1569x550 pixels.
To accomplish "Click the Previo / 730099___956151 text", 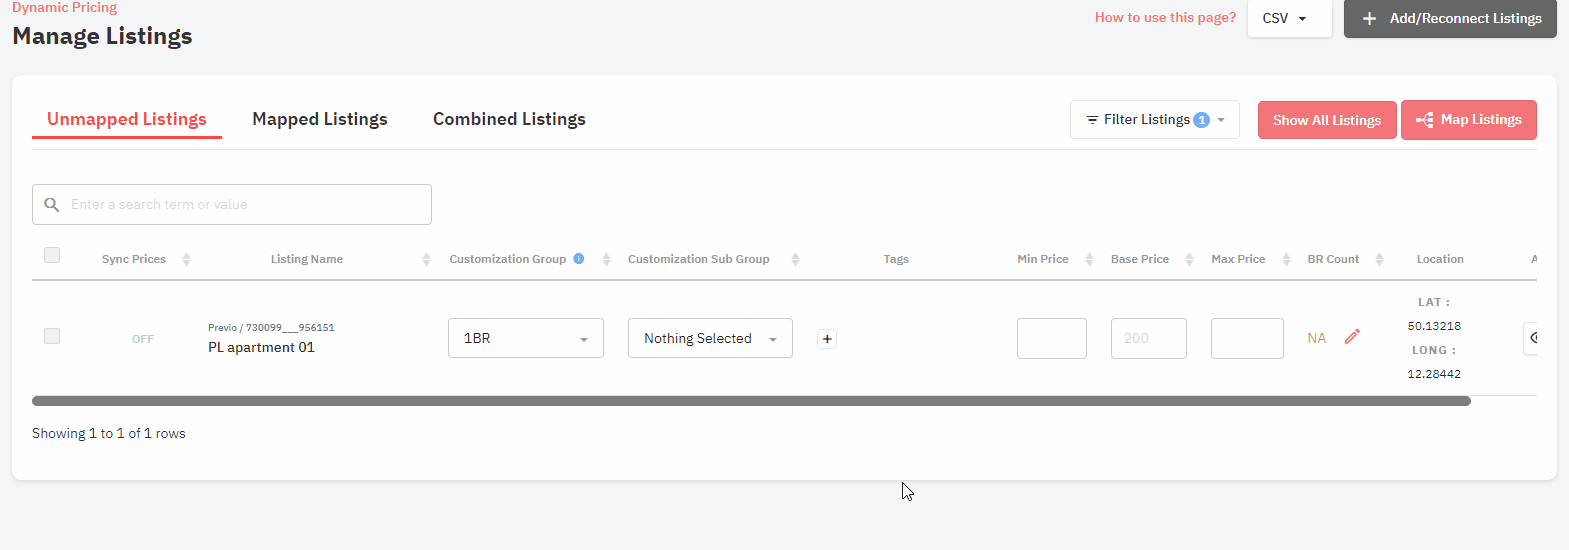I will coord(271,327).
